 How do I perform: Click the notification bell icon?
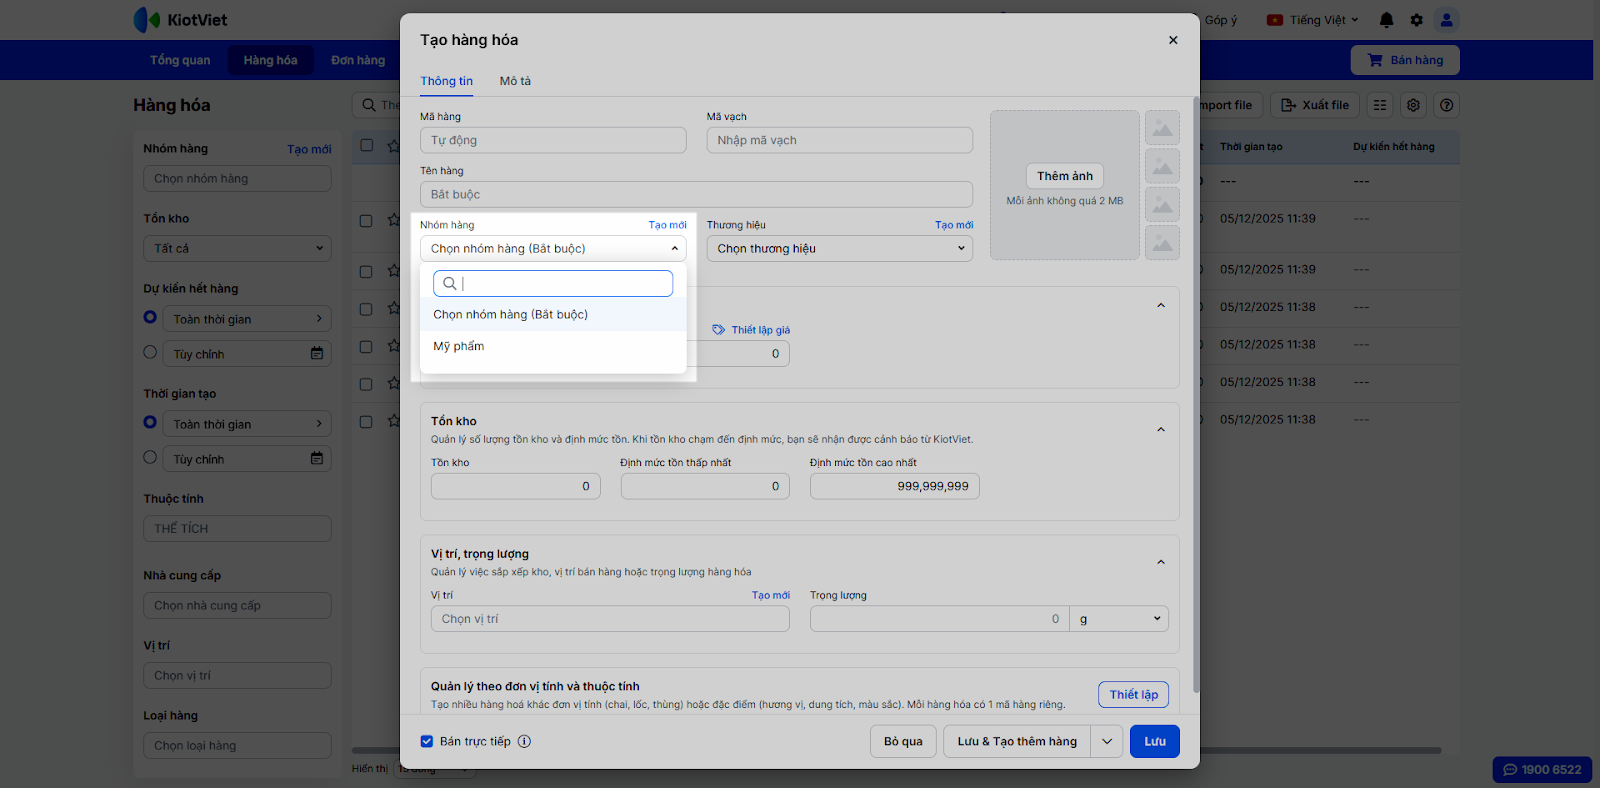[x=1386, y=20]
